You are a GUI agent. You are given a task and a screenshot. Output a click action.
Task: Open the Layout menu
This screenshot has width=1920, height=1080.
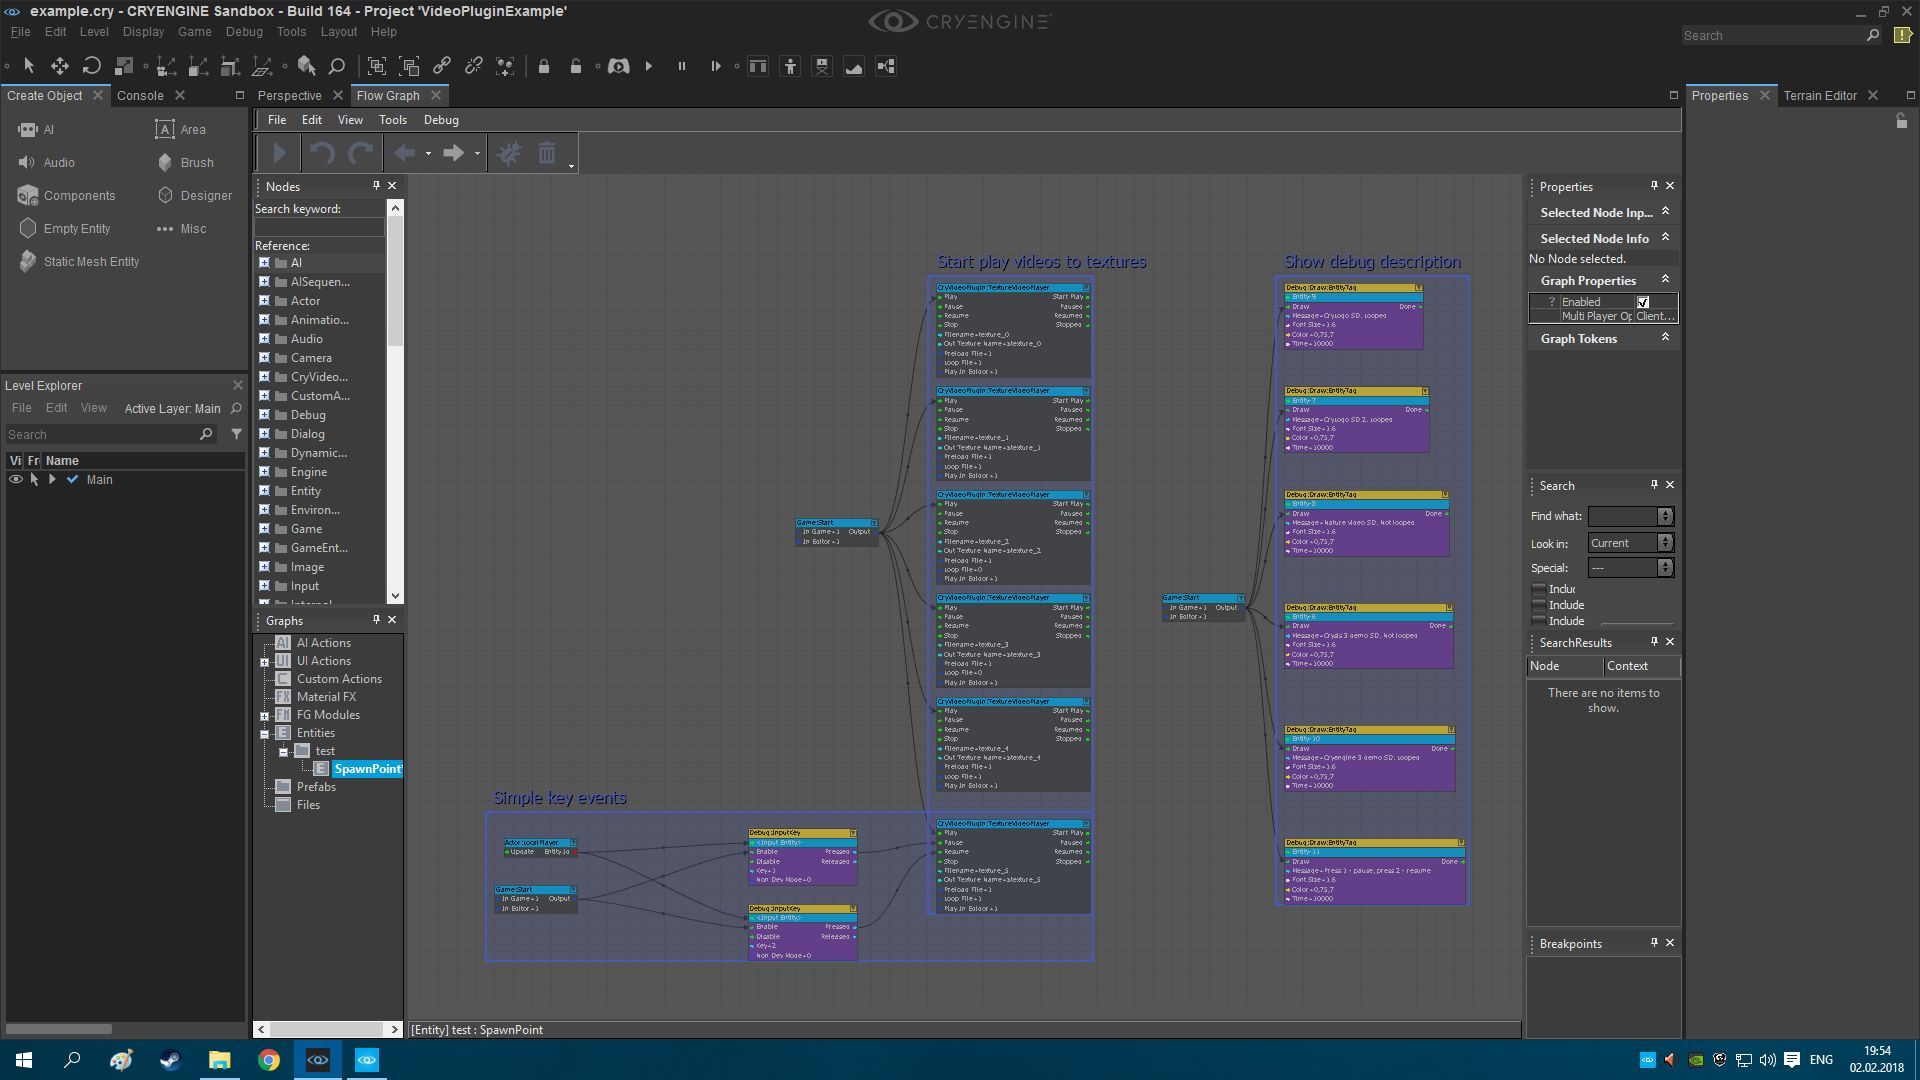339,32
